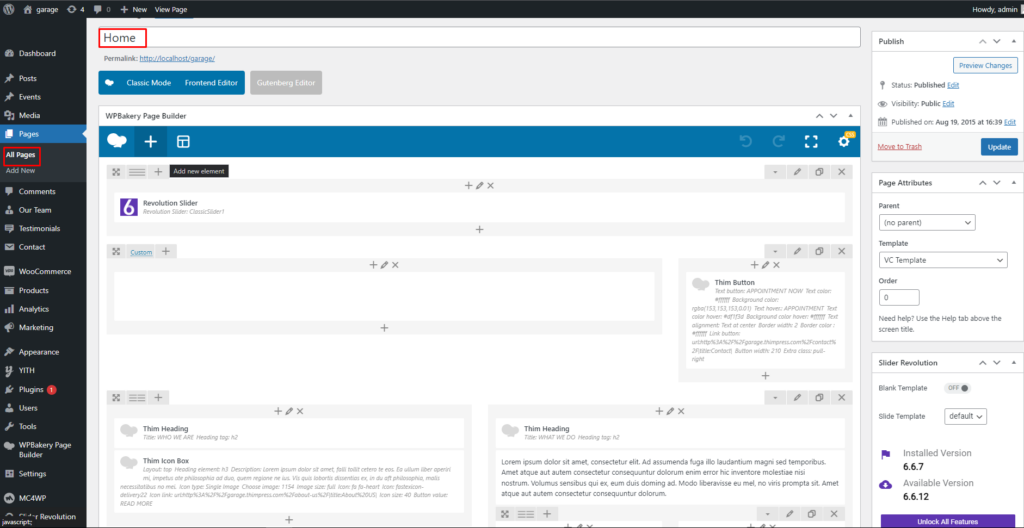Viewport: 1024px width, 528px height.
Task: Delete the column containing Thim Button
Action: click(776, 265)
